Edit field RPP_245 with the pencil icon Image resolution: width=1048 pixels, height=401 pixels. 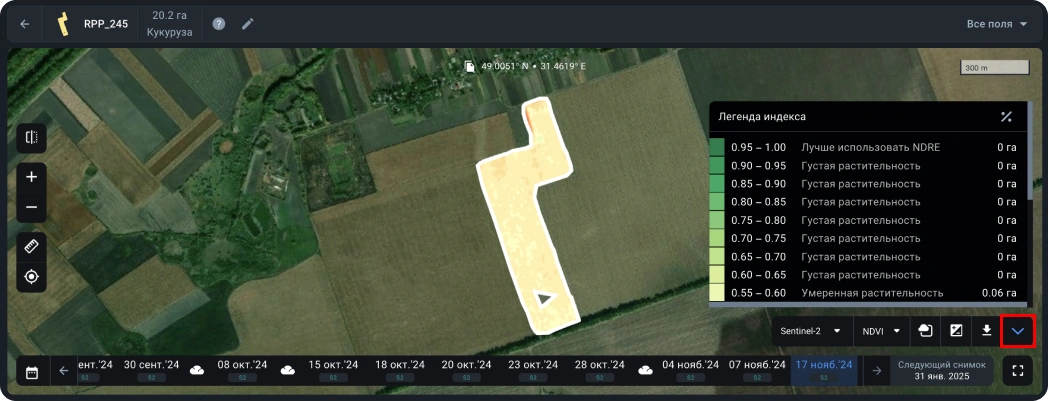coord(248,24)
